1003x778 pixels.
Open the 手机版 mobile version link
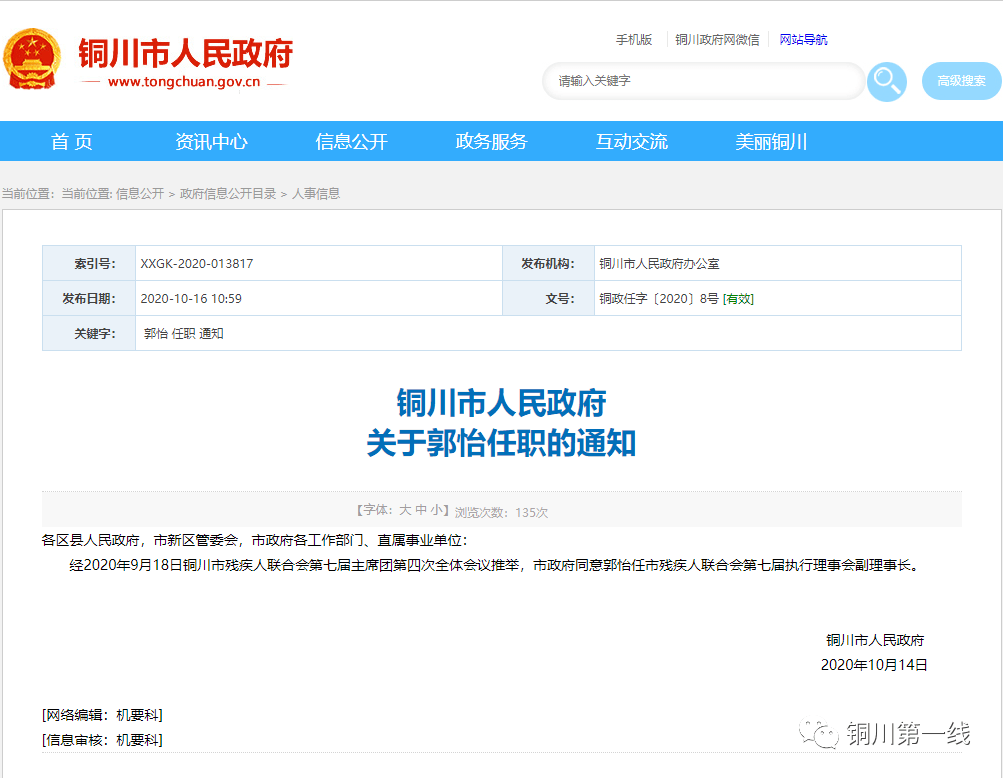tap(633, 40)
